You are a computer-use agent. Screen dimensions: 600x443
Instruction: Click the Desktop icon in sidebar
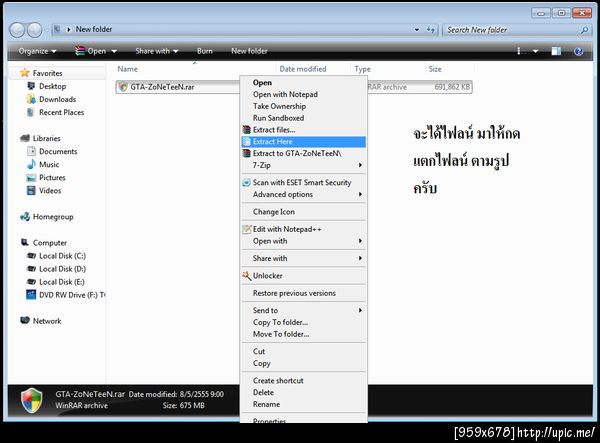coord(31,86)
